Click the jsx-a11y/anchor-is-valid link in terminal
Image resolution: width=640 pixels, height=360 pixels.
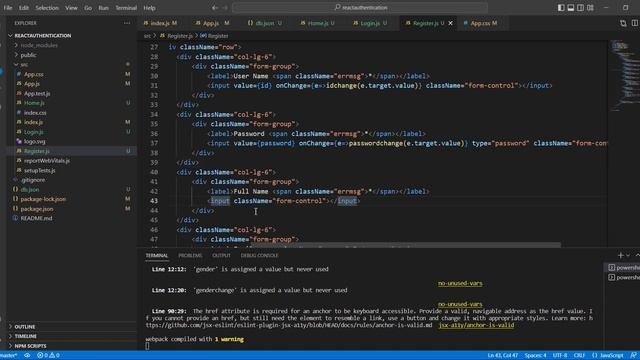click(x=476, y=325)
